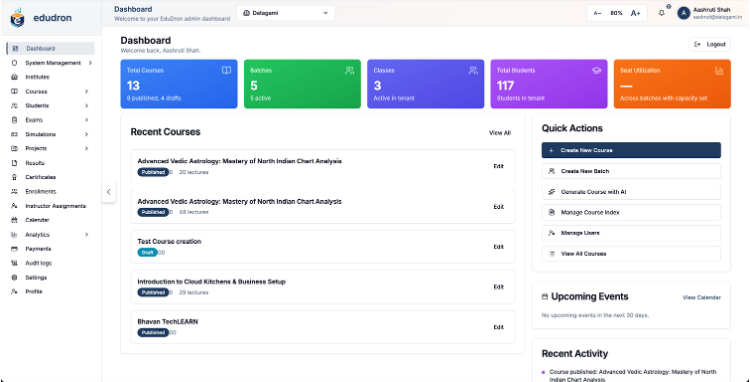Screen dimensions: 750x382
Task: Edit the Introduction to Cloud Kitchens course
Action: (498, 287)
